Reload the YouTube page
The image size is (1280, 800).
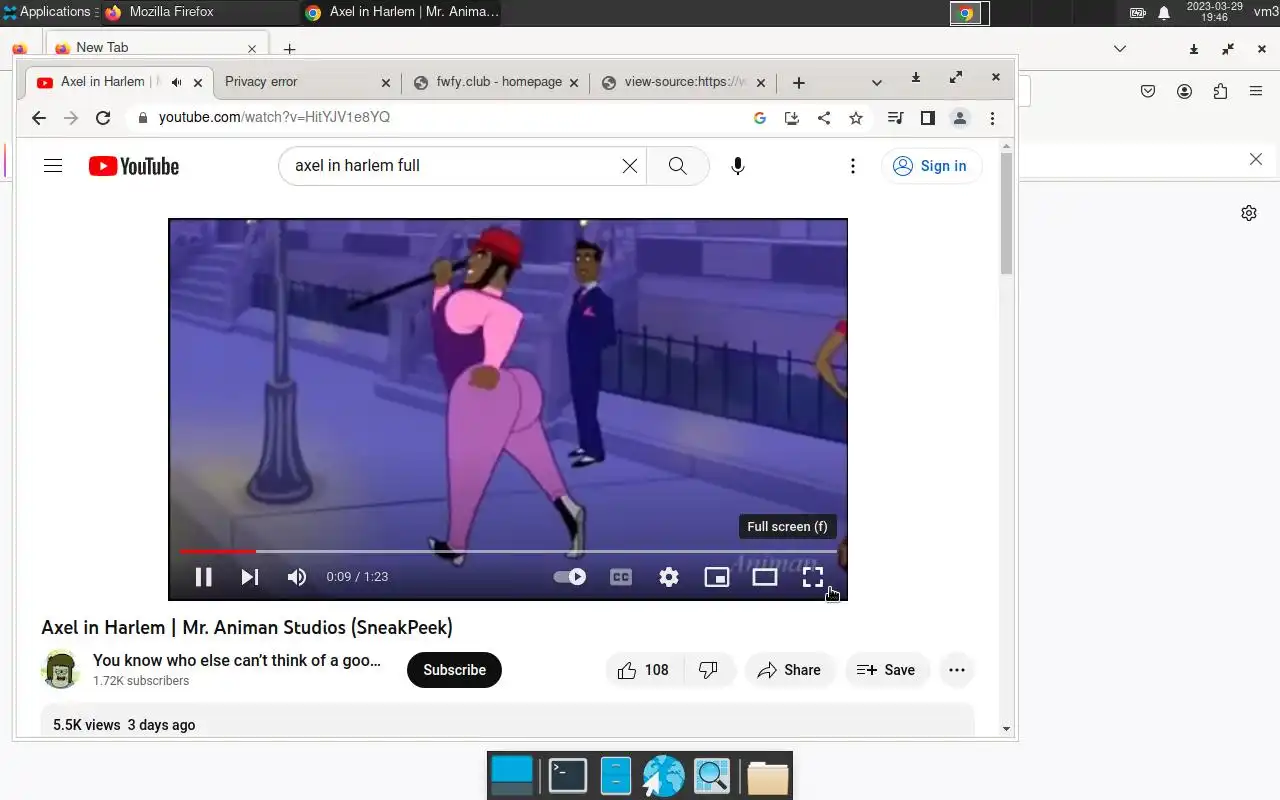tap(103, 118)
